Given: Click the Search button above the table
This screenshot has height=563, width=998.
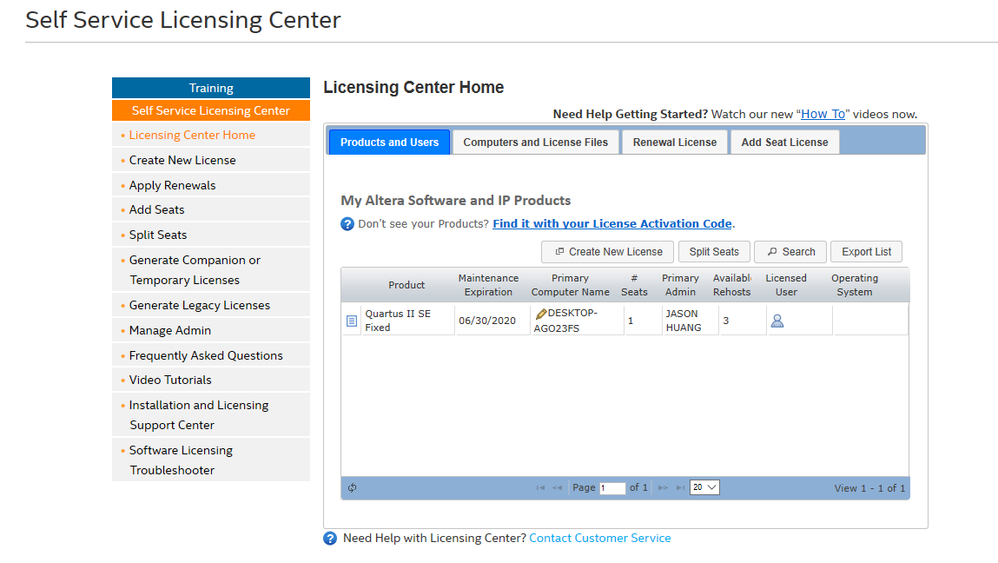Looking at the screenshot, I should pos(790,252).
